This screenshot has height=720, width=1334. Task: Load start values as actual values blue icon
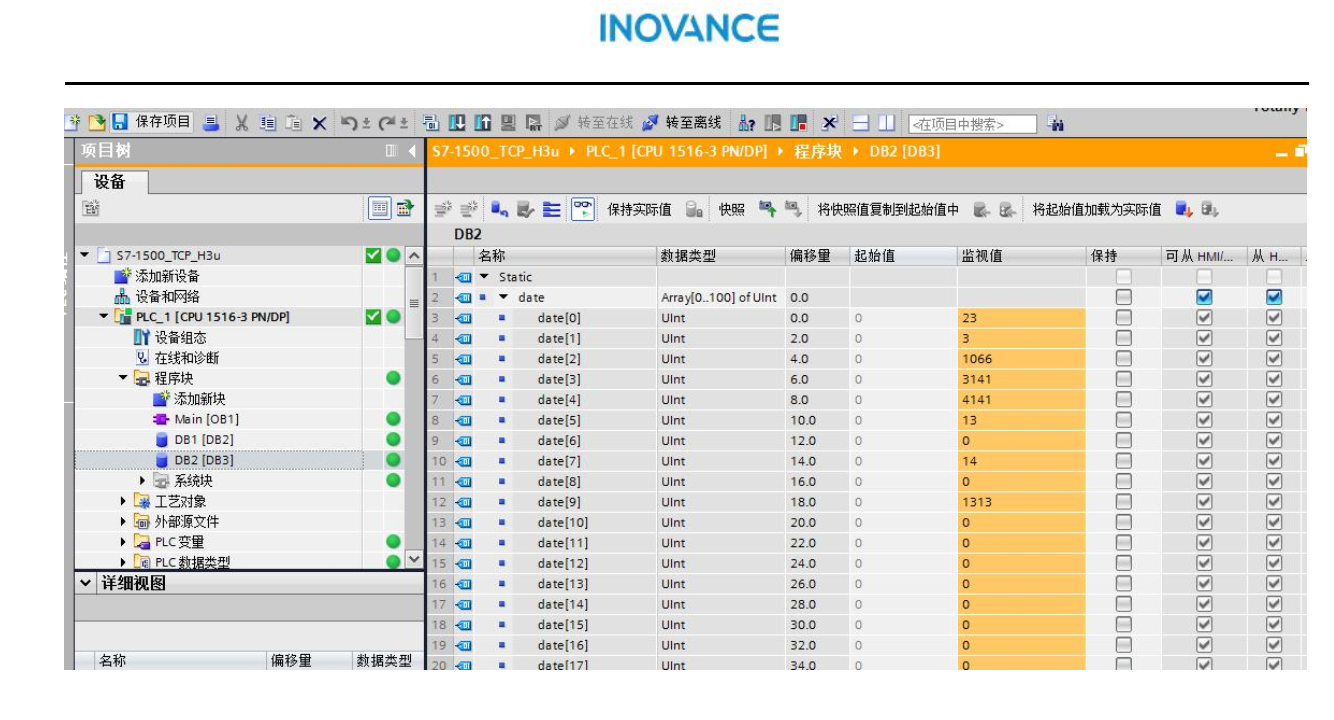coord(1184,209)
